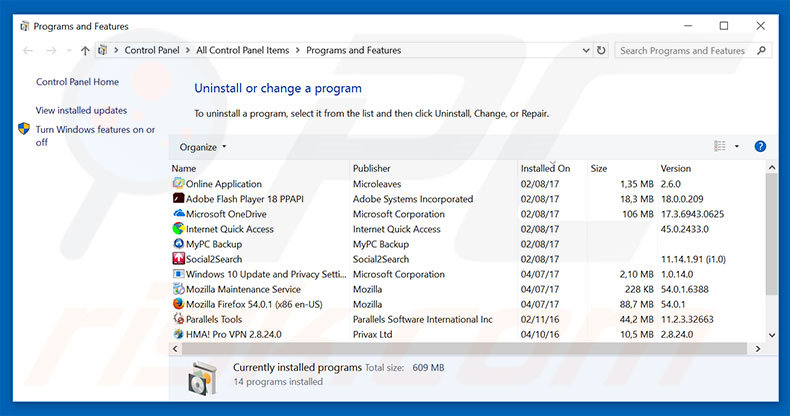Click the Back navigation arrow
The height and width of the screenshot is (416, 790).
click(x=28, y=50)
